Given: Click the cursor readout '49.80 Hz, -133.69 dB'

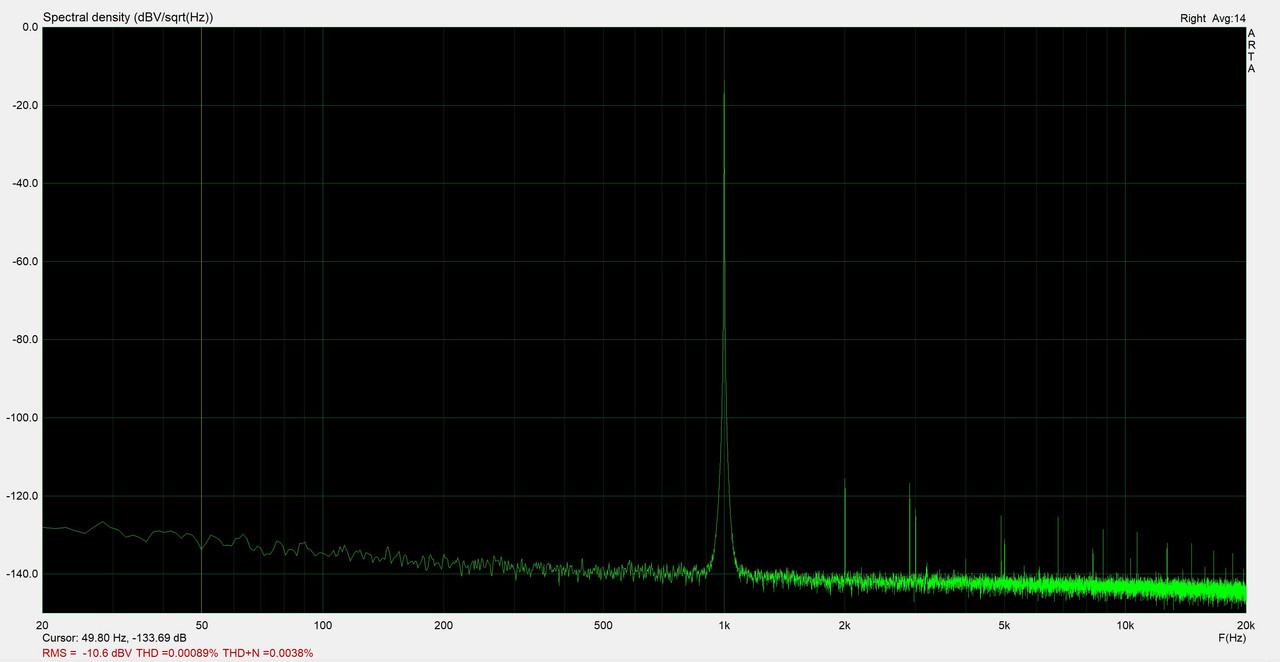Looking at the screenshot, I should (x=132, y=638).
